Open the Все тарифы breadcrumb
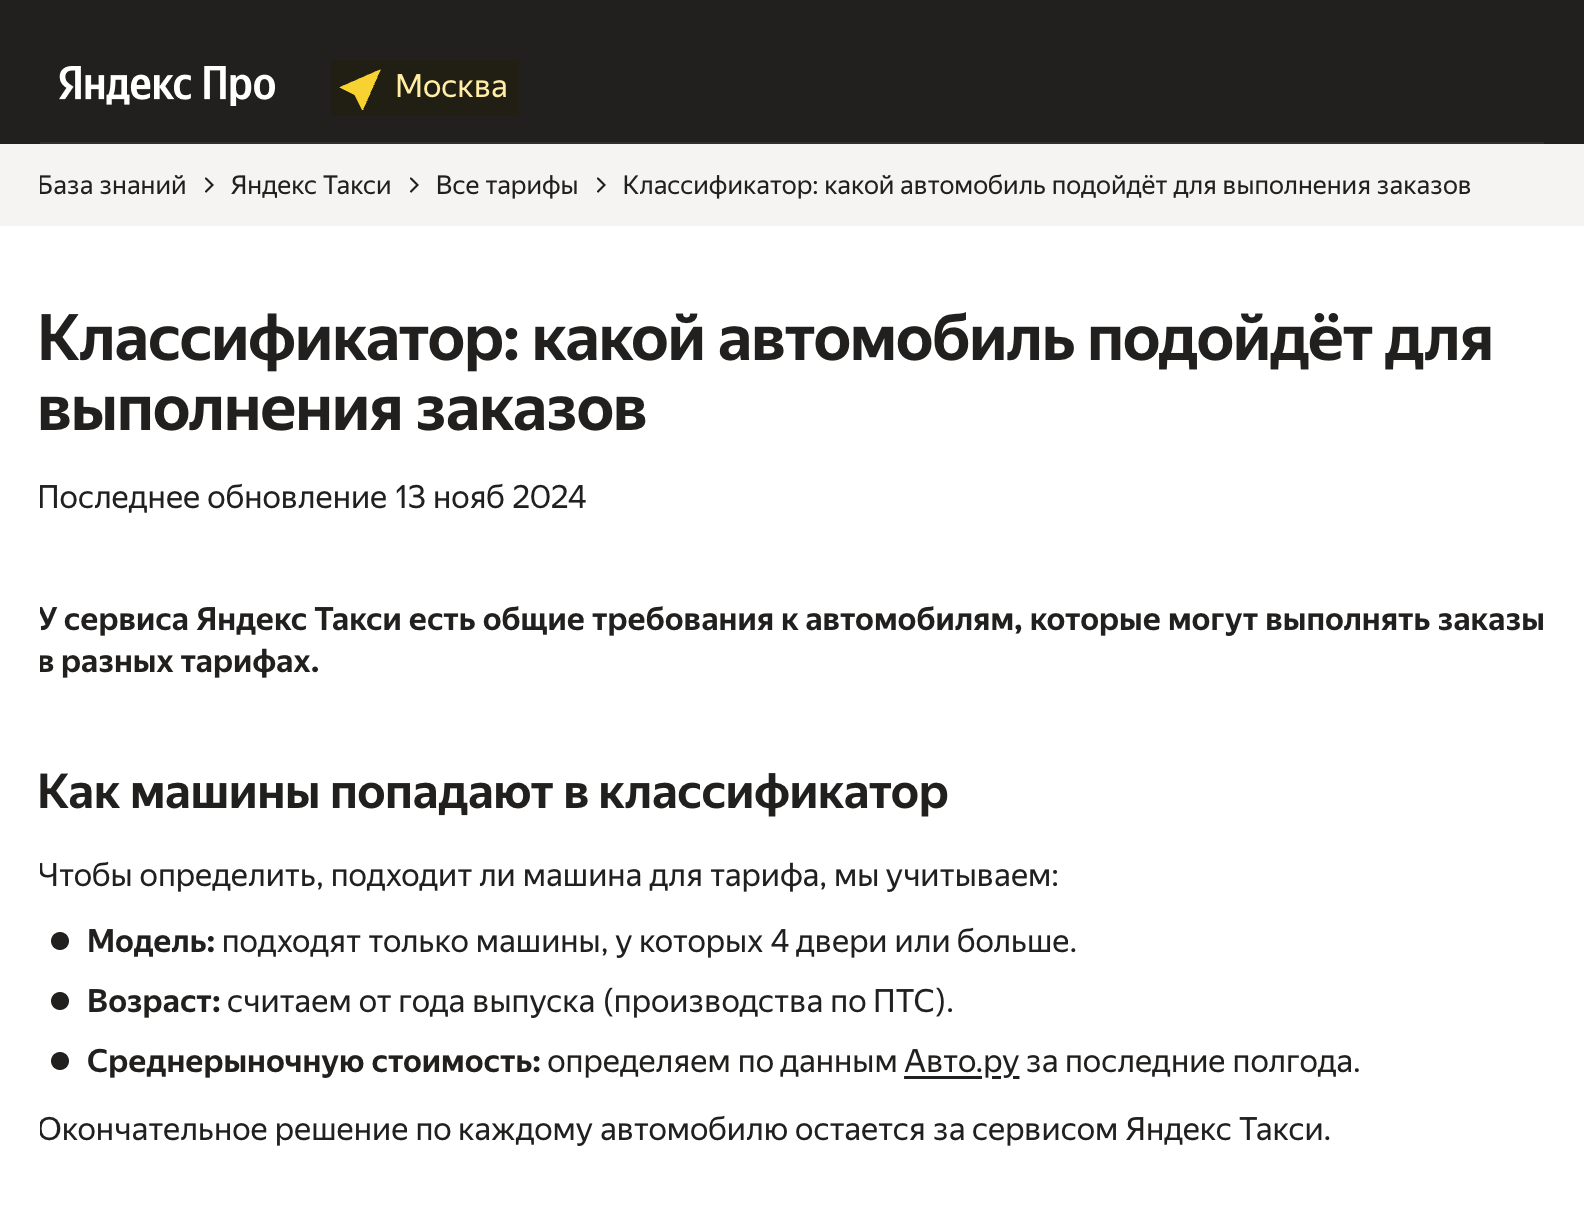The width and height of the screenshot is (1584, 1226). (x=507, y=185)
